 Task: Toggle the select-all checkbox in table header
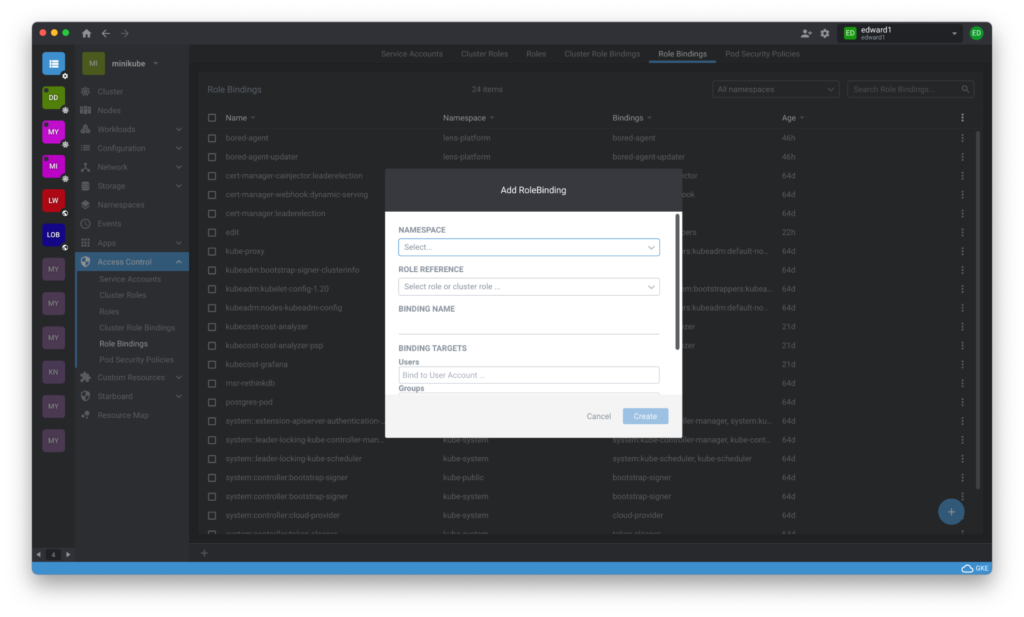click(x=212, y=118)
